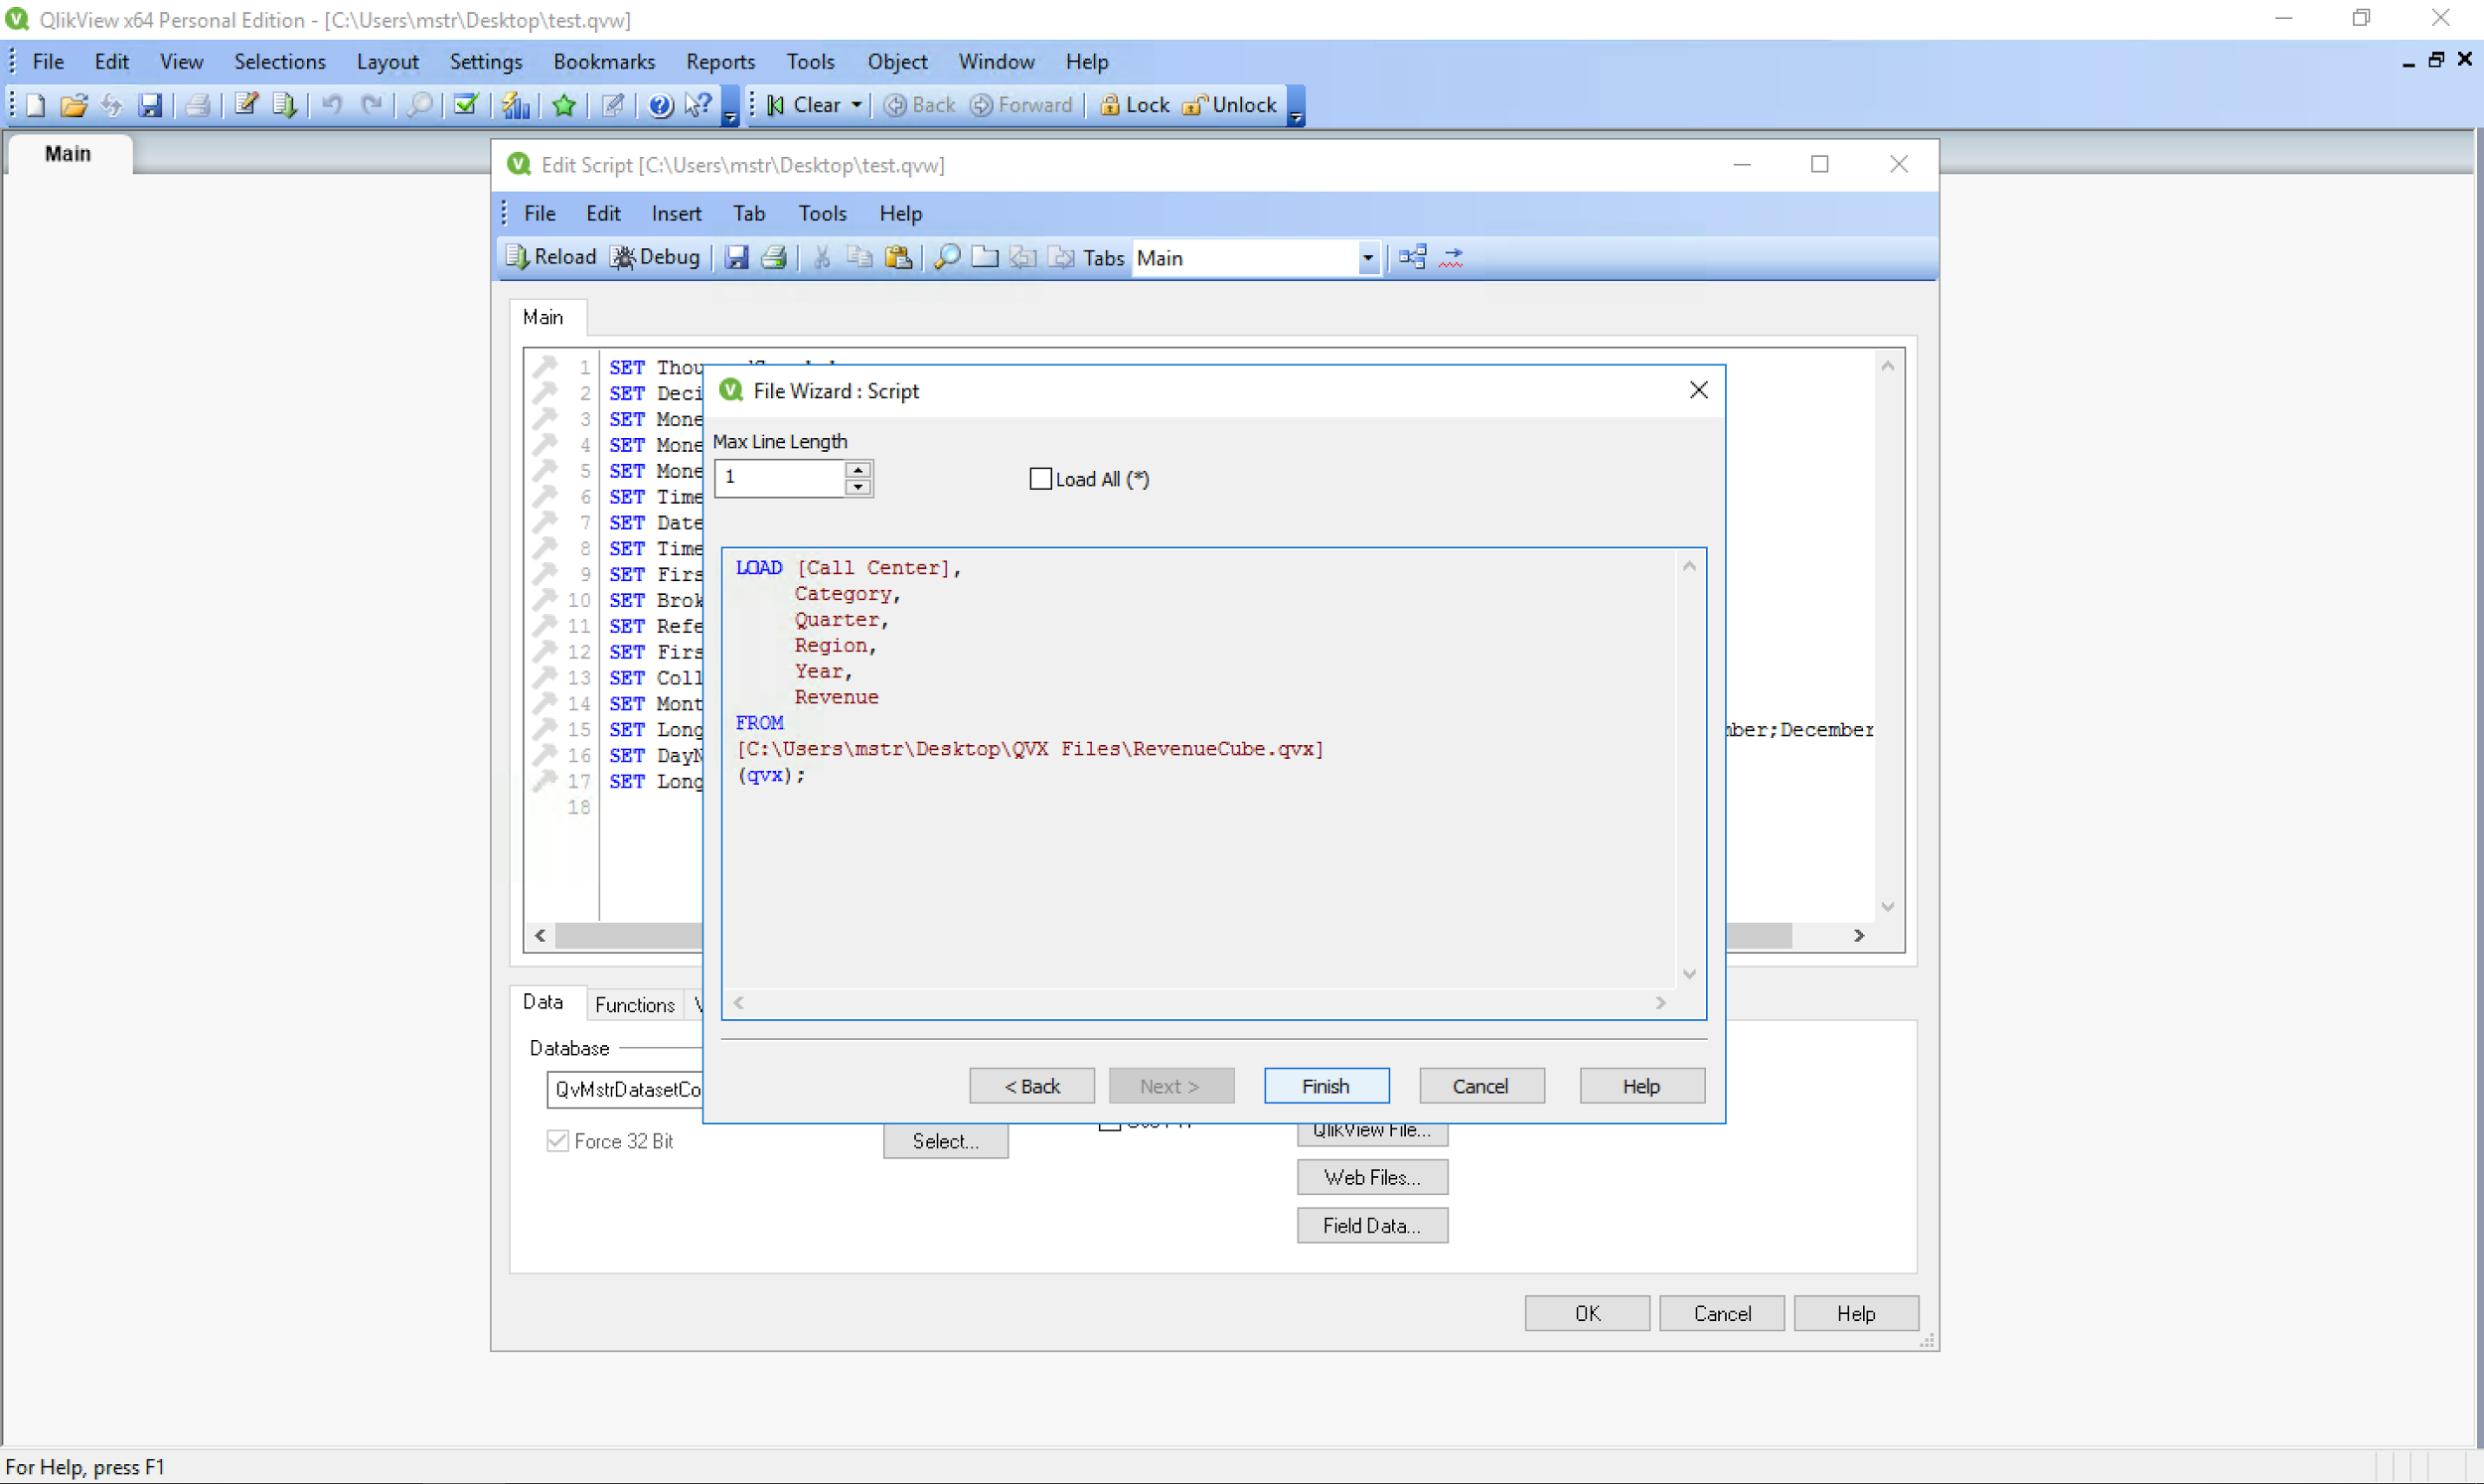Switch to the Functions tab
The image size is (2484, 1484).
[633, 1004]
